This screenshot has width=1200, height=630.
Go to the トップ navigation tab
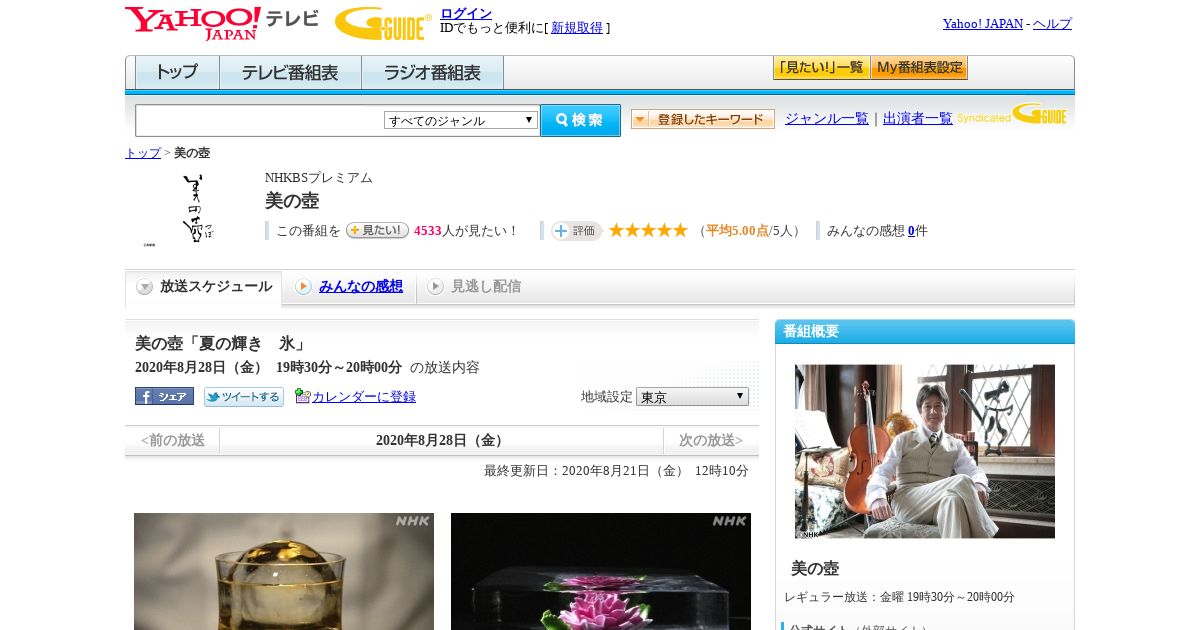[x=177, y=73]
